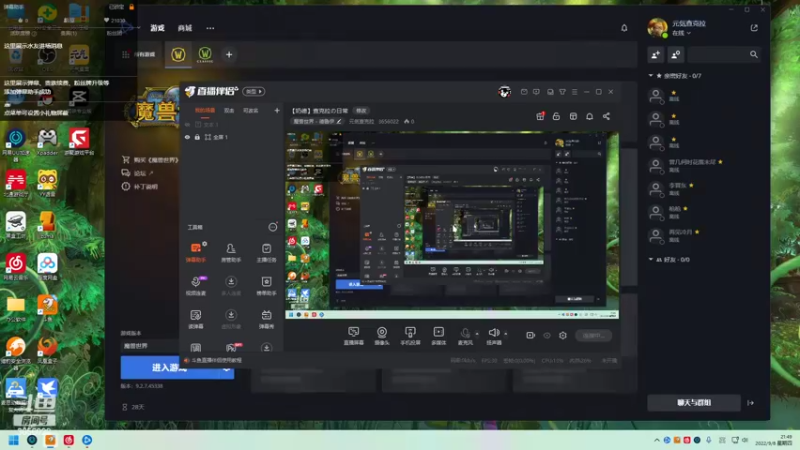The image size is (800, 450).
Task: Click the 摄像头 camera source icon
Action: (382, 336)
